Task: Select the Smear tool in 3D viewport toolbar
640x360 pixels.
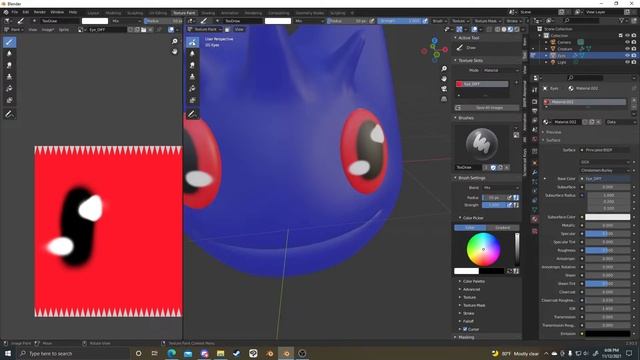Action: click(x=193, y=65)
